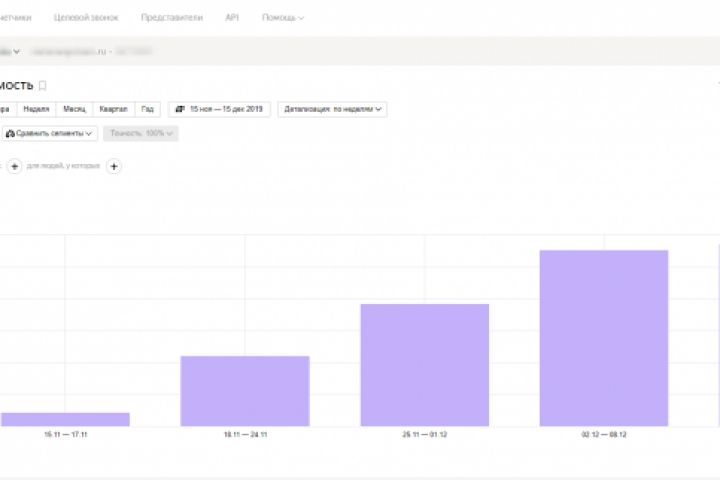
Task: Open the API link in top navigation
Action: click(232, 17)
